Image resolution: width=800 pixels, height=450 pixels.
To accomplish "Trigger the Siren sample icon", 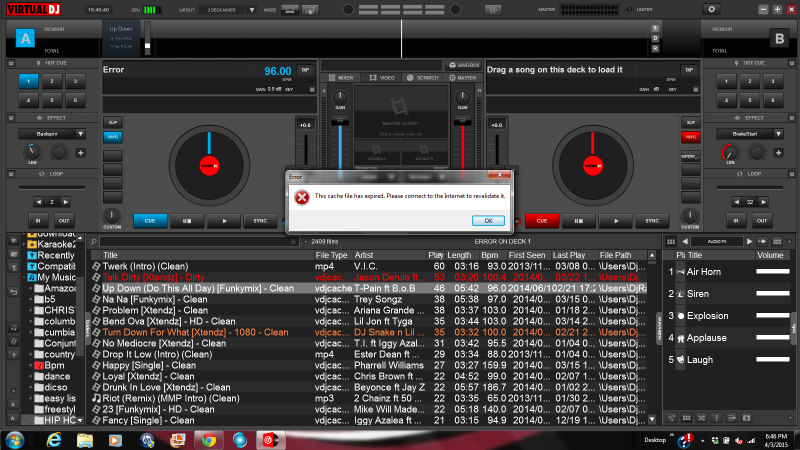I will [x=680, y=294].
